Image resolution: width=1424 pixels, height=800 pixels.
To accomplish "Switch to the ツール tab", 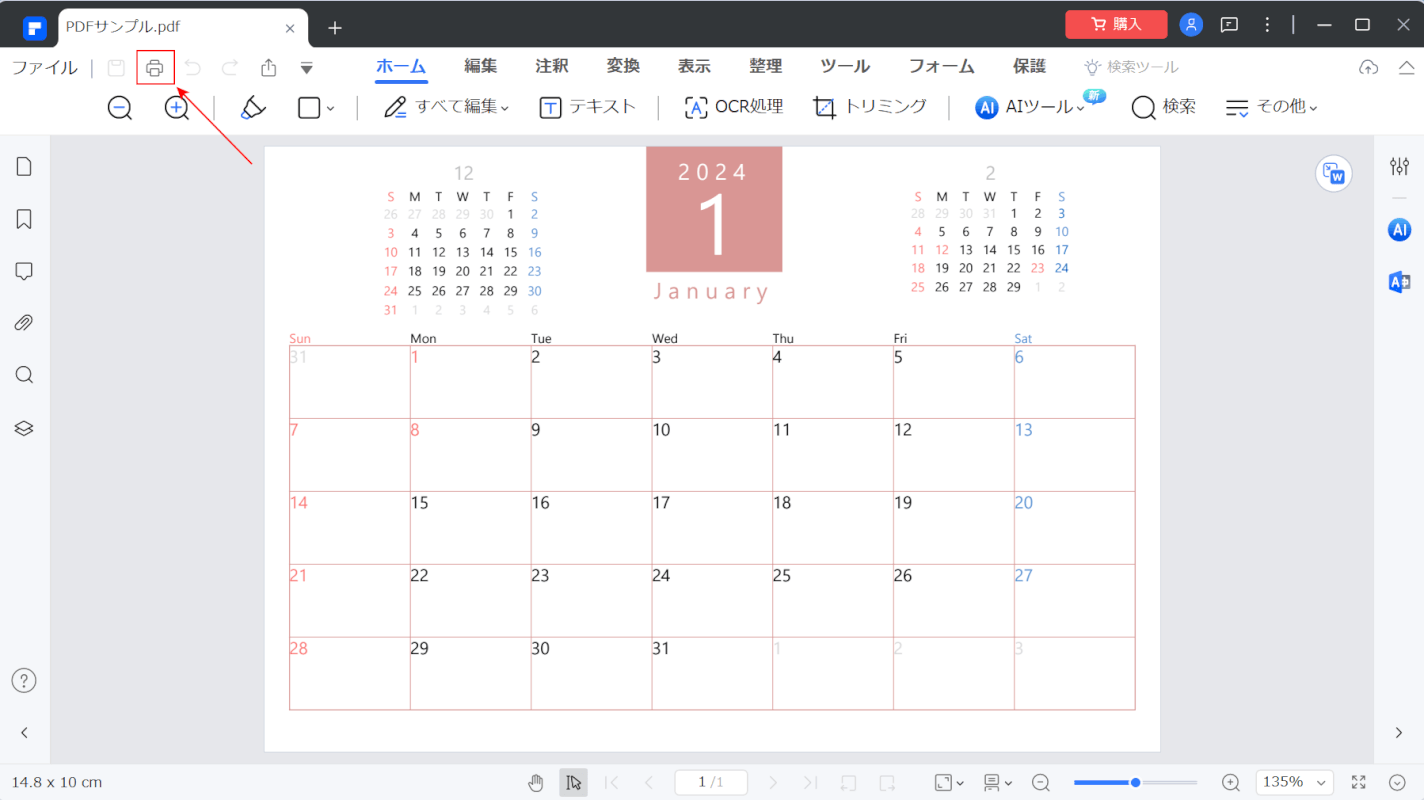I will [845, 67].
